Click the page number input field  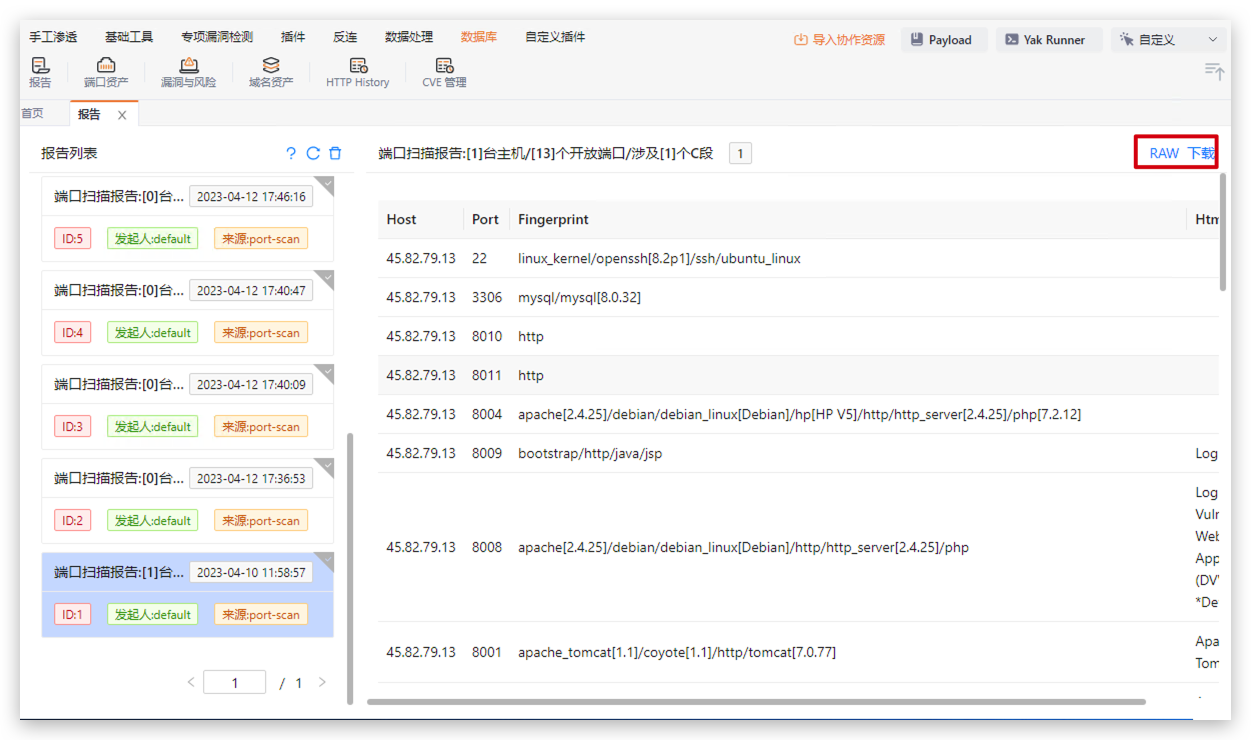pos(234,683)
